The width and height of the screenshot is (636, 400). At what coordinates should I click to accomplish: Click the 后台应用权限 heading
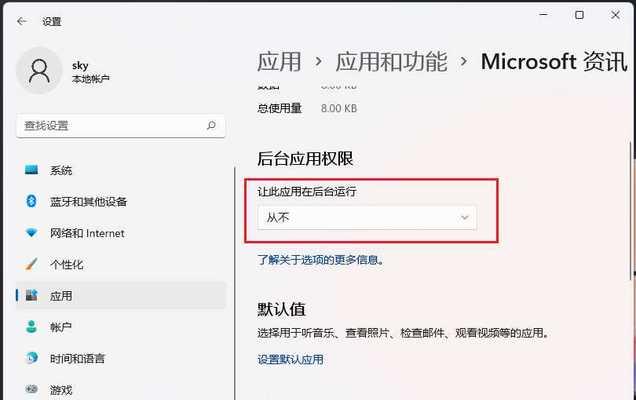(x=305, y=159)
